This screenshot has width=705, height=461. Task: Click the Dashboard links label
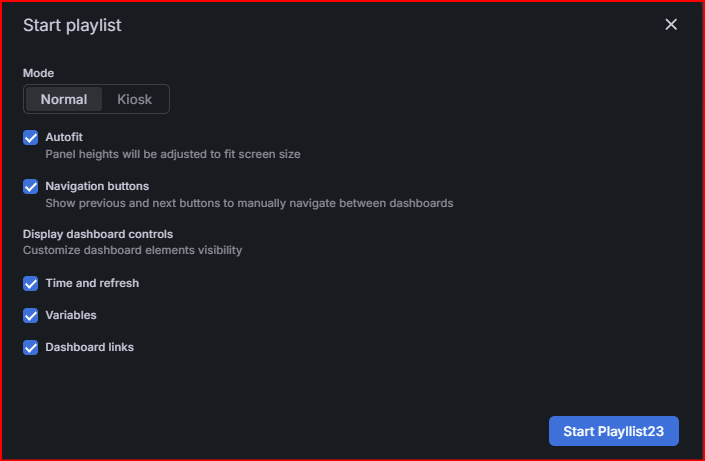point(89,347)
